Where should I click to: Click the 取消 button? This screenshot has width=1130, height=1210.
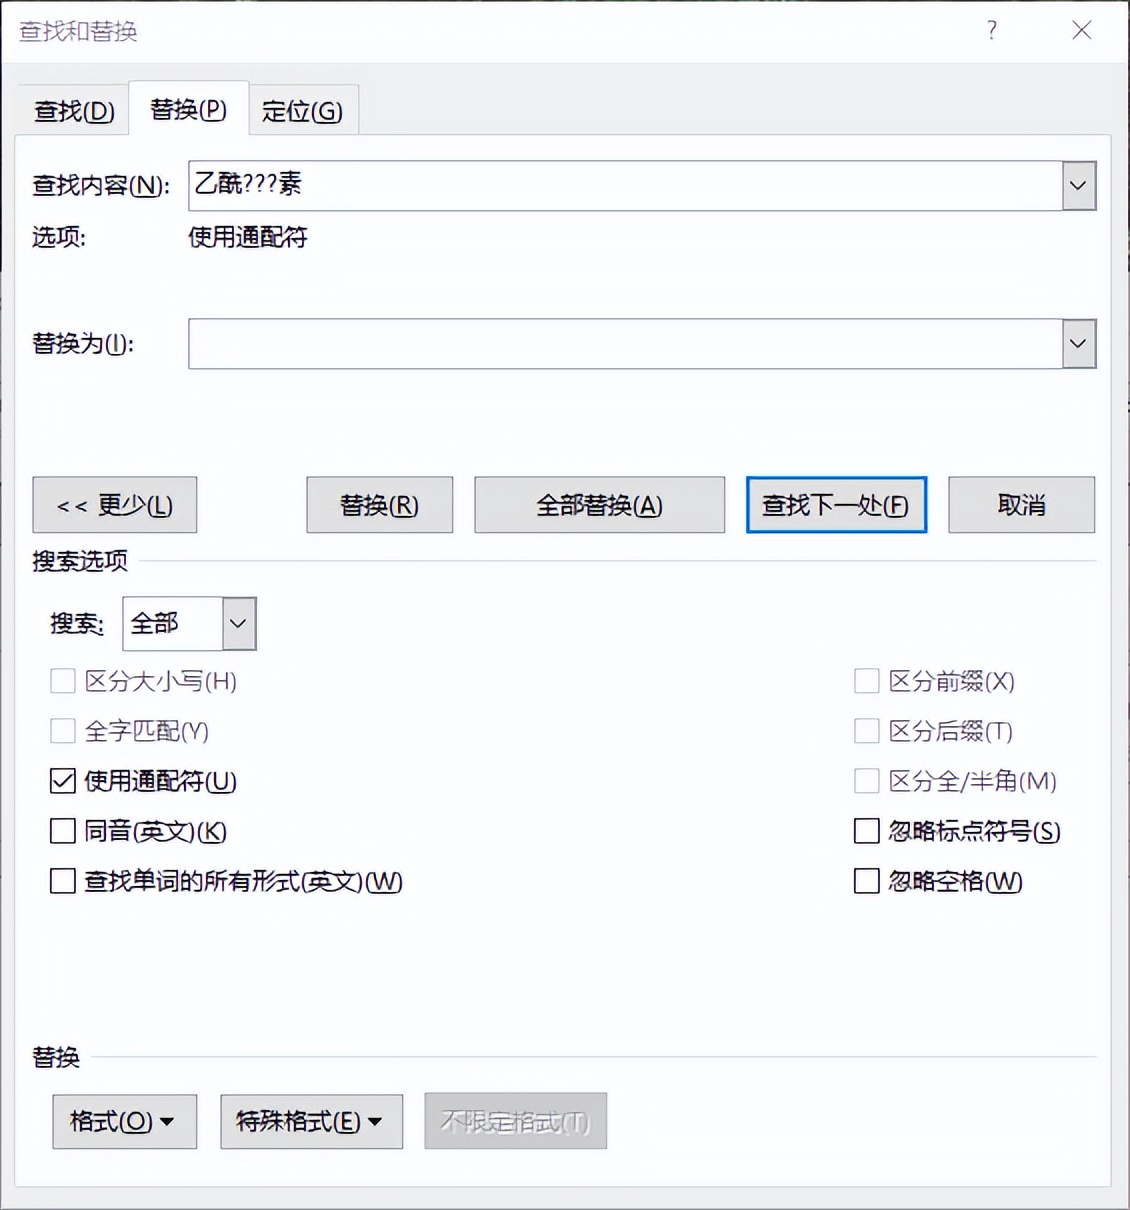[1021, 505]
